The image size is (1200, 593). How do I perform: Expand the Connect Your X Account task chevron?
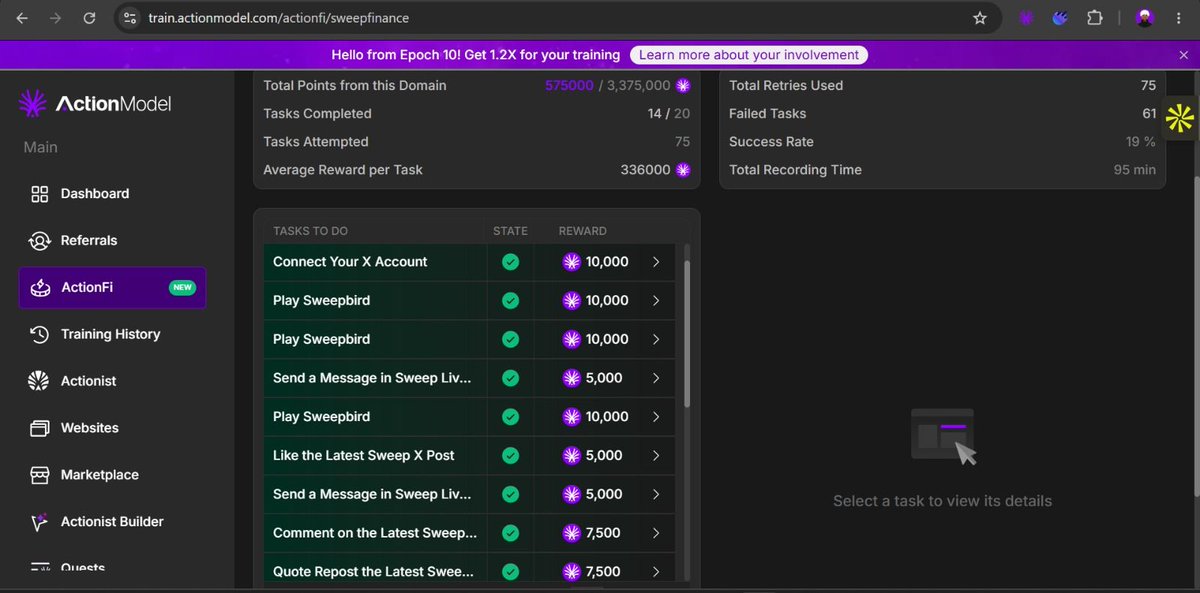pos(656,262)
